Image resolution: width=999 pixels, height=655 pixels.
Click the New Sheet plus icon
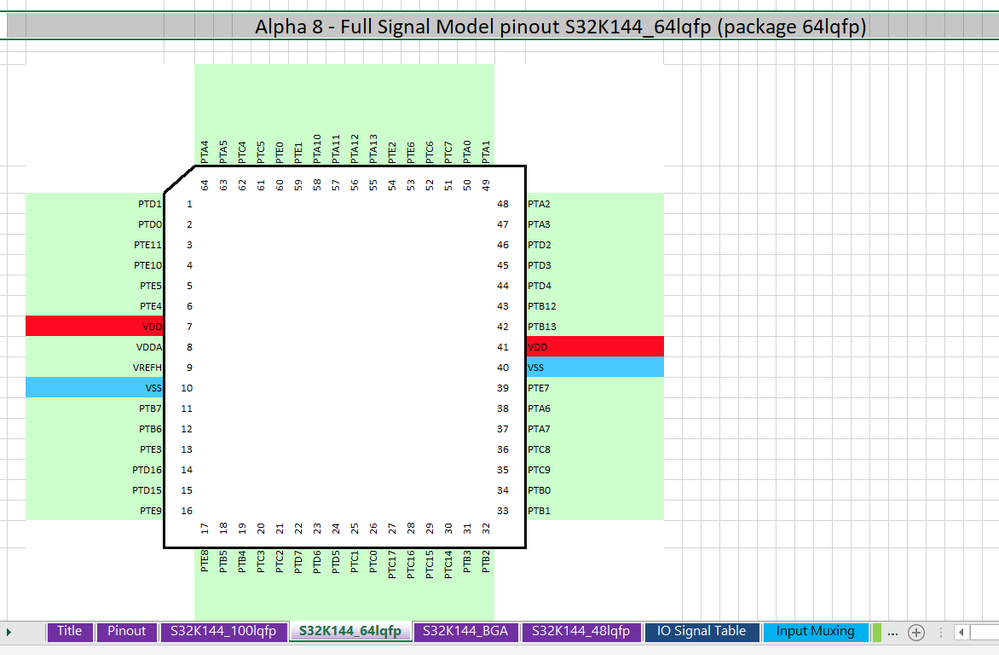pyautogui.click(x=917, y=632)
